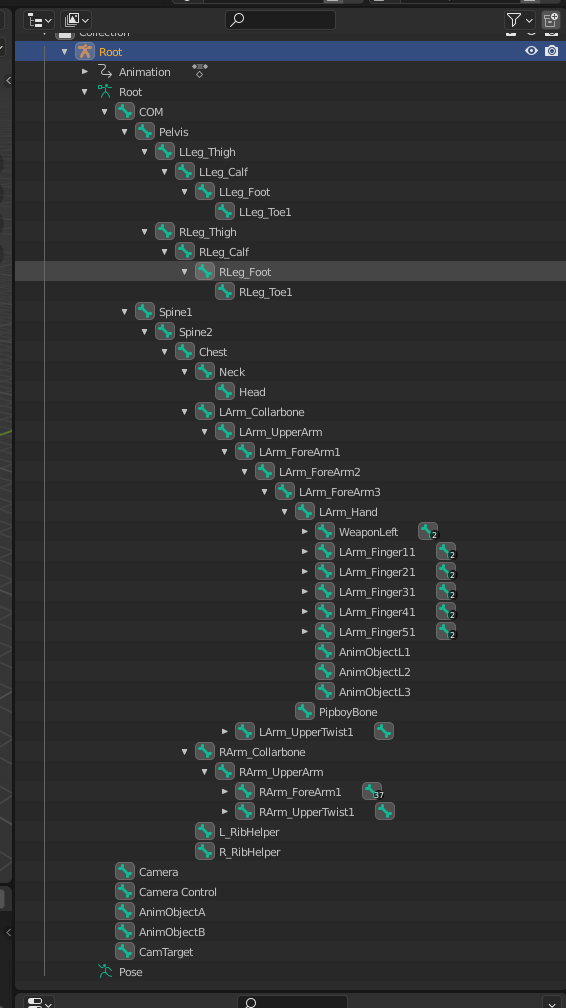Select the LArm_Finger21 bone name
Viewport: 566px width, 1008px height.
[x=377, y=572]
